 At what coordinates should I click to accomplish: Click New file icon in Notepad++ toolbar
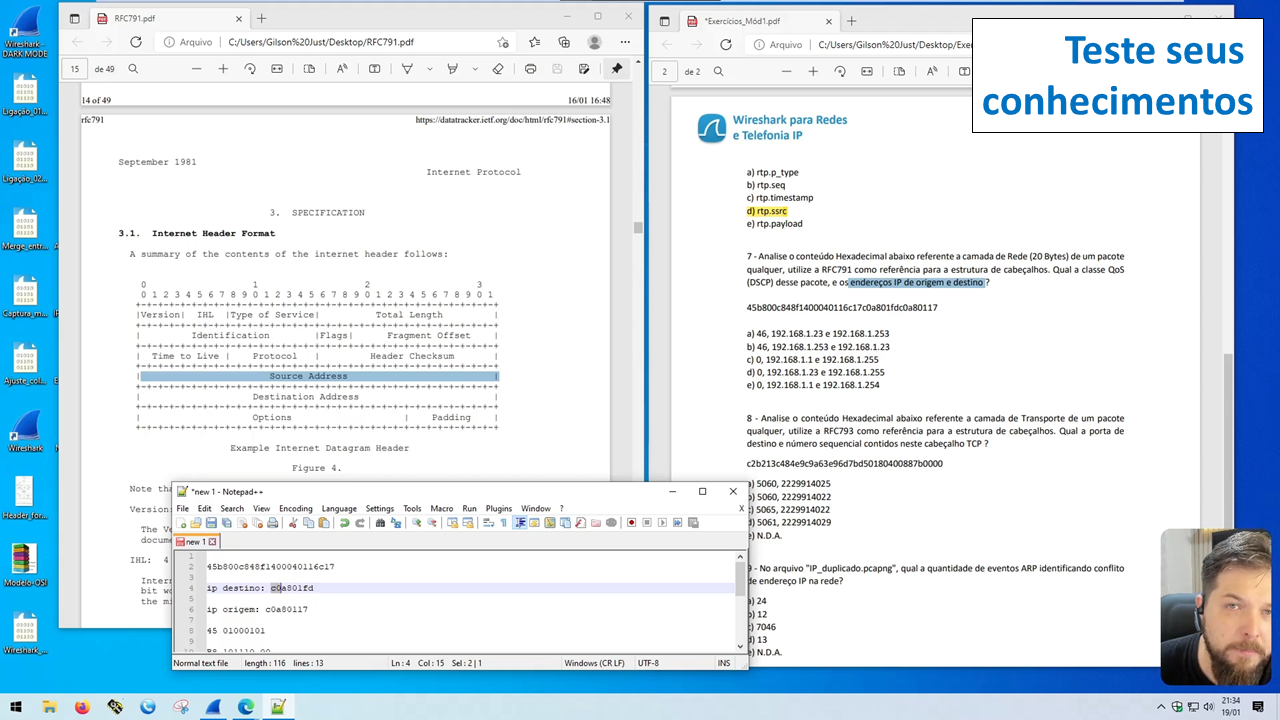pyautogui.click(x=181, y=522)
